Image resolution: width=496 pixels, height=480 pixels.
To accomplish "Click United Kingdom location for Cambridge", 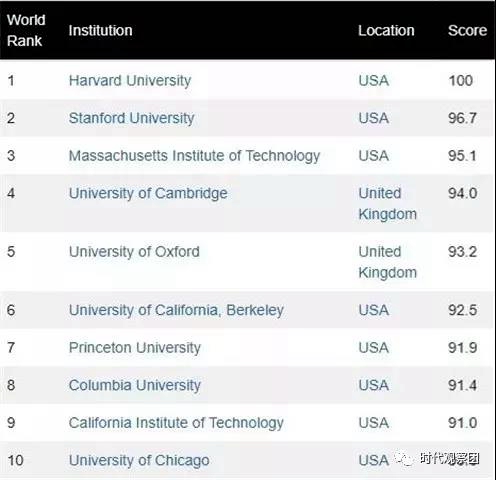I will click(x=388, y=204).
